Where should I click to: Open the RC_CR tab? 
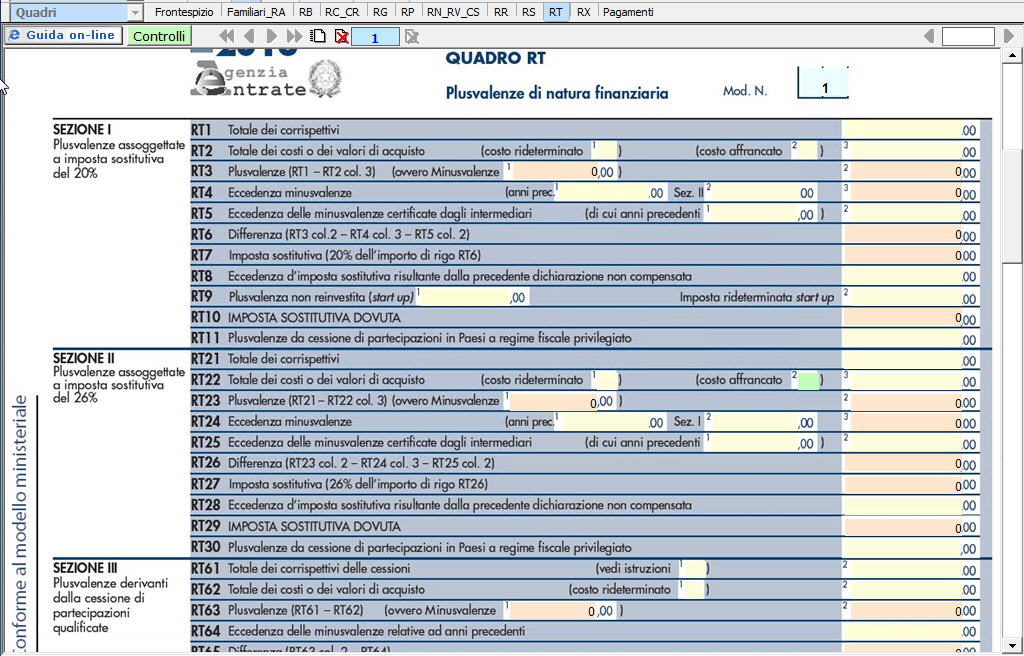[342, 12]
